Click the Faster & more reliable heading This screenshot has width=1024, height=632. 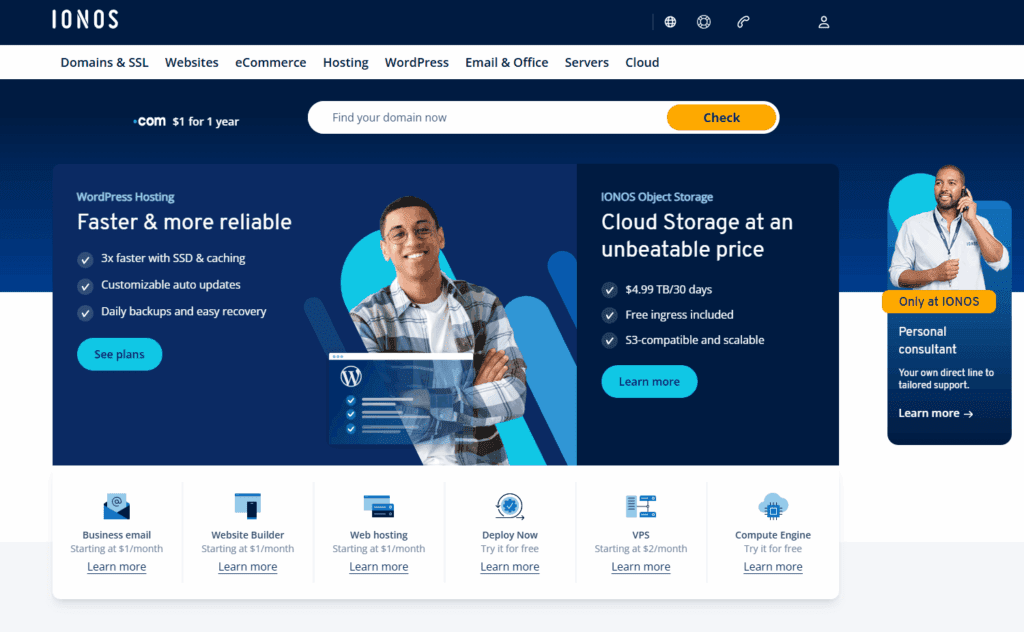click(x=184, y=222)
